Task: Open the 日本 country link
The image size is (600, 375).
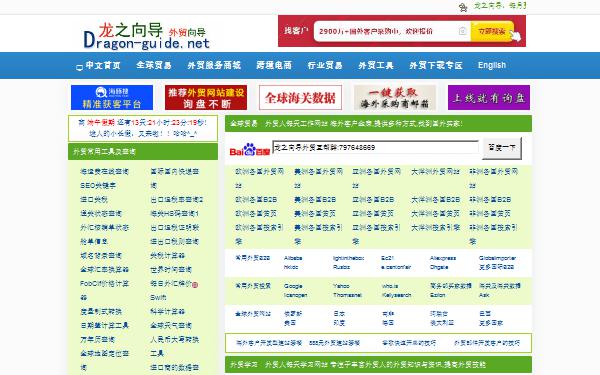Action: point(339,313)
